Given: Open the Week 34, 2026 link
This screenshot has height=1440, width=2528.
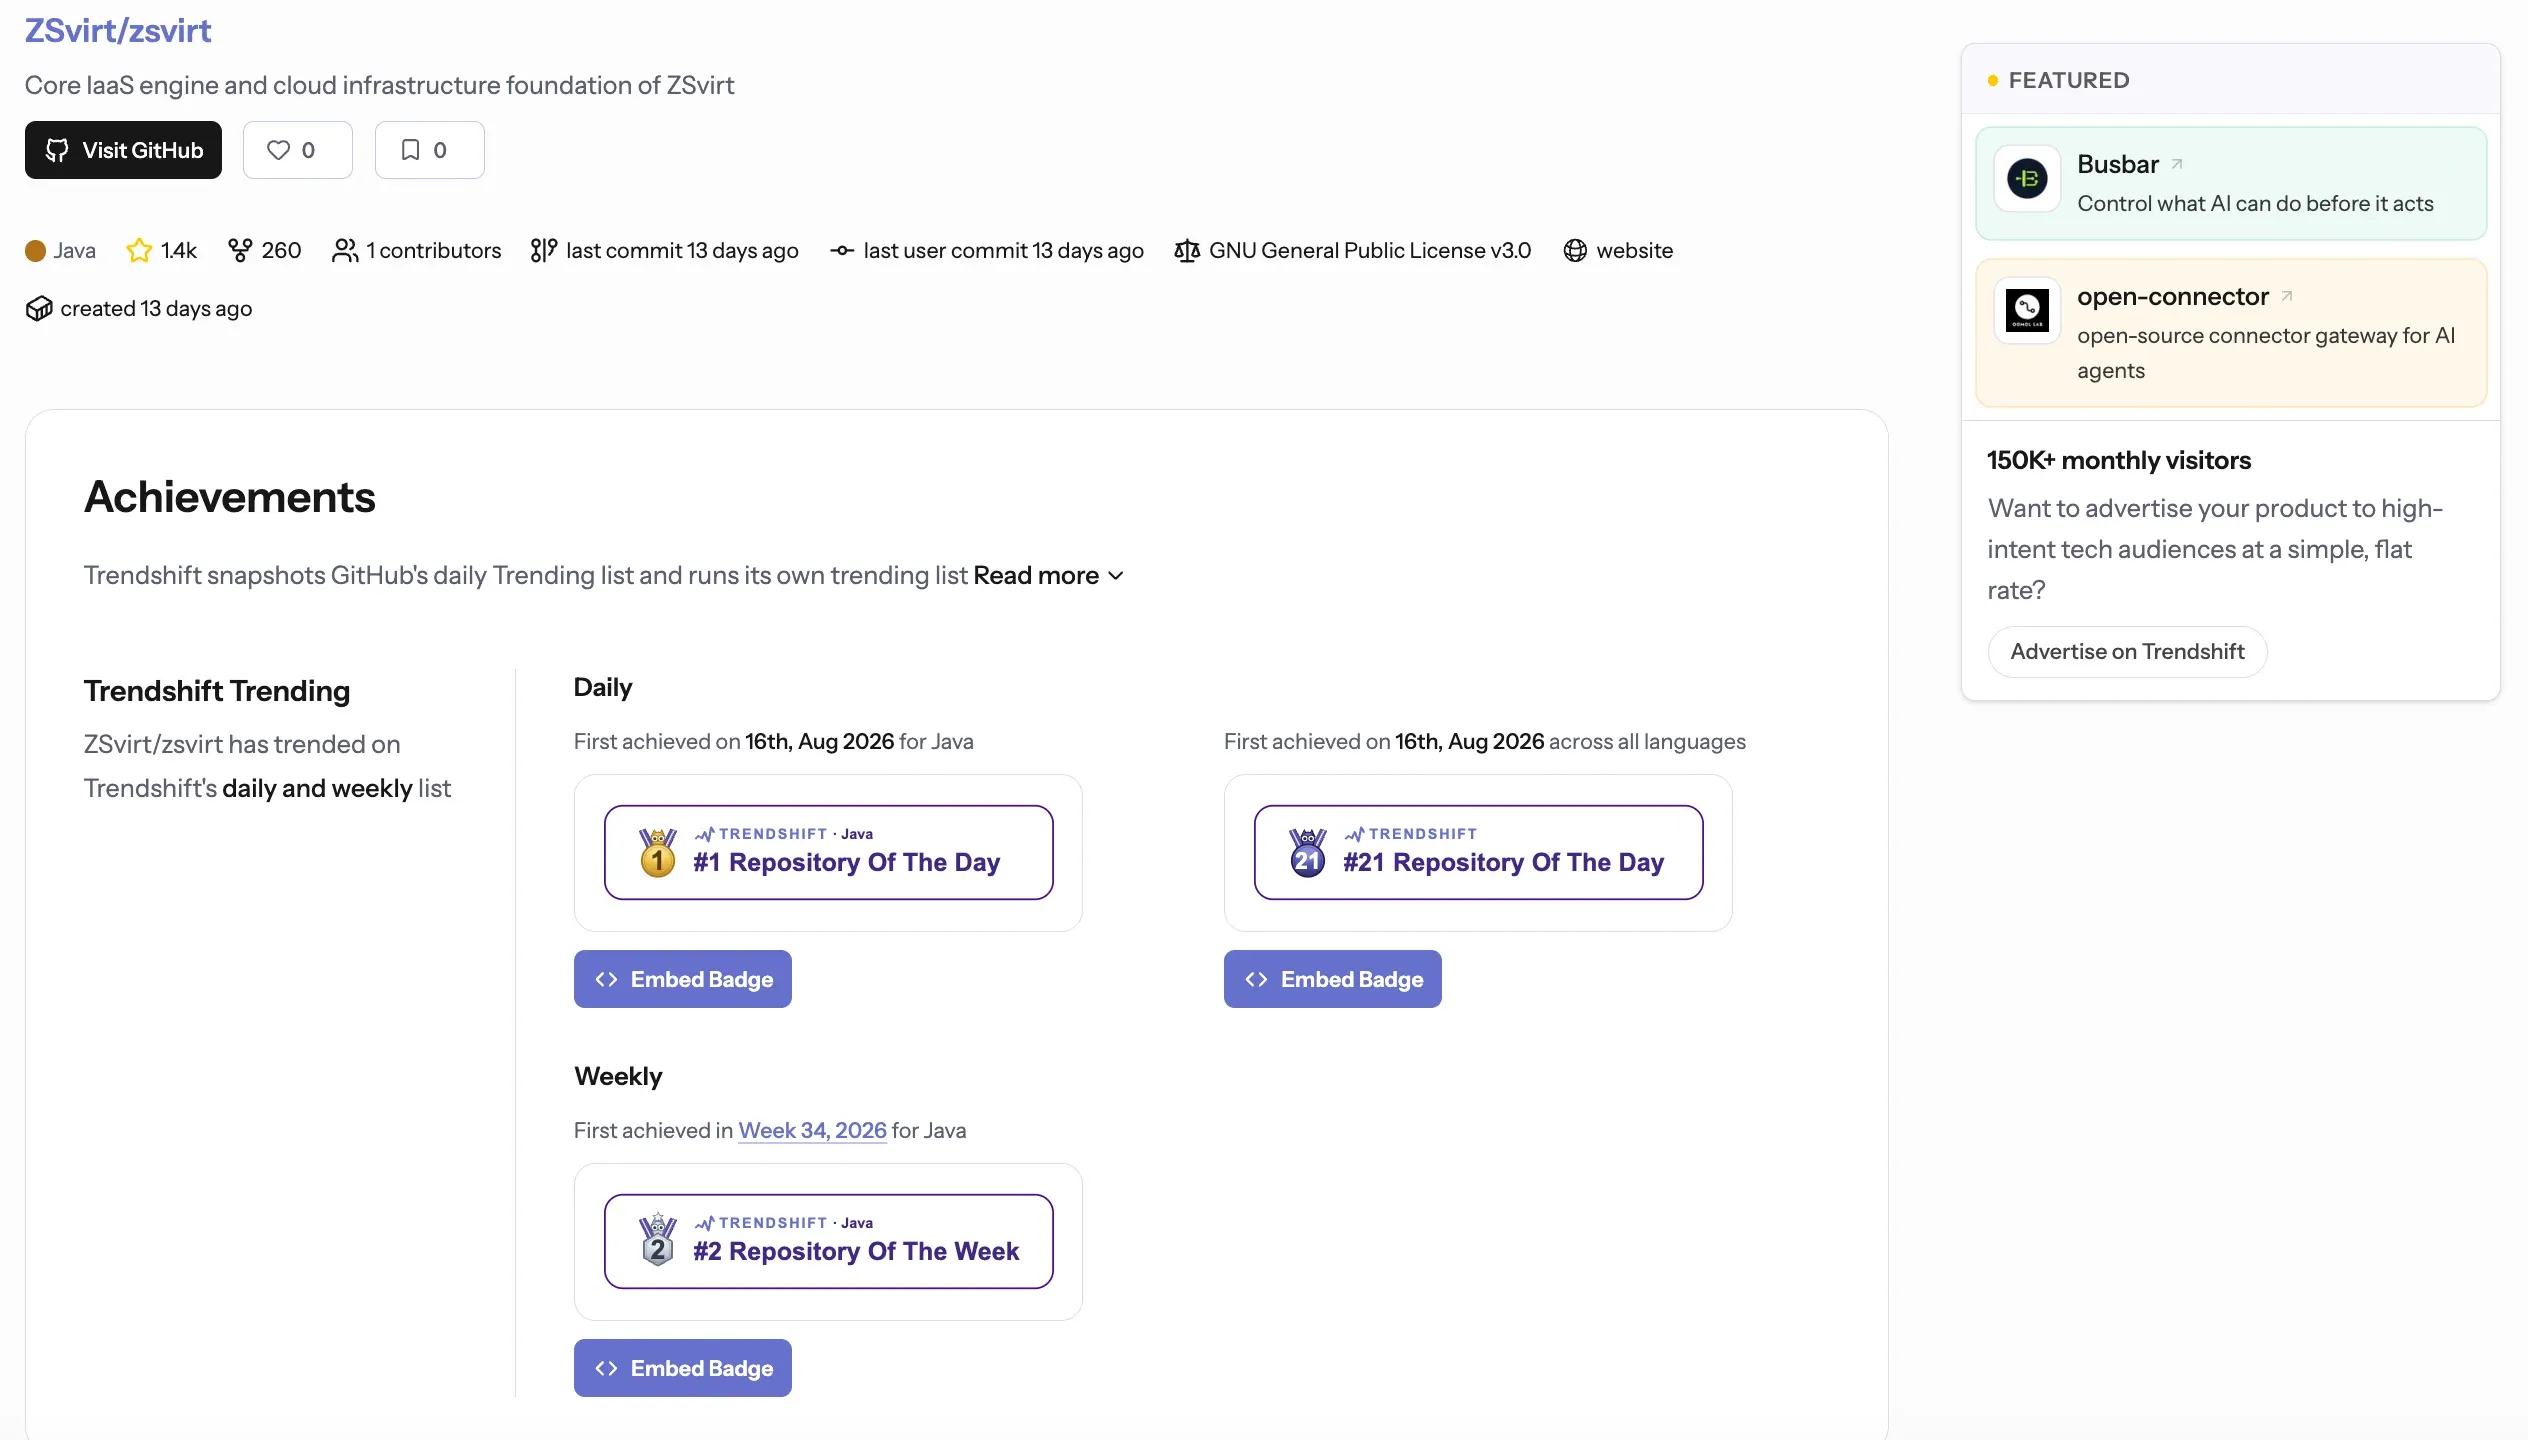Looking at the screenshot, I should coord(812,1130).
